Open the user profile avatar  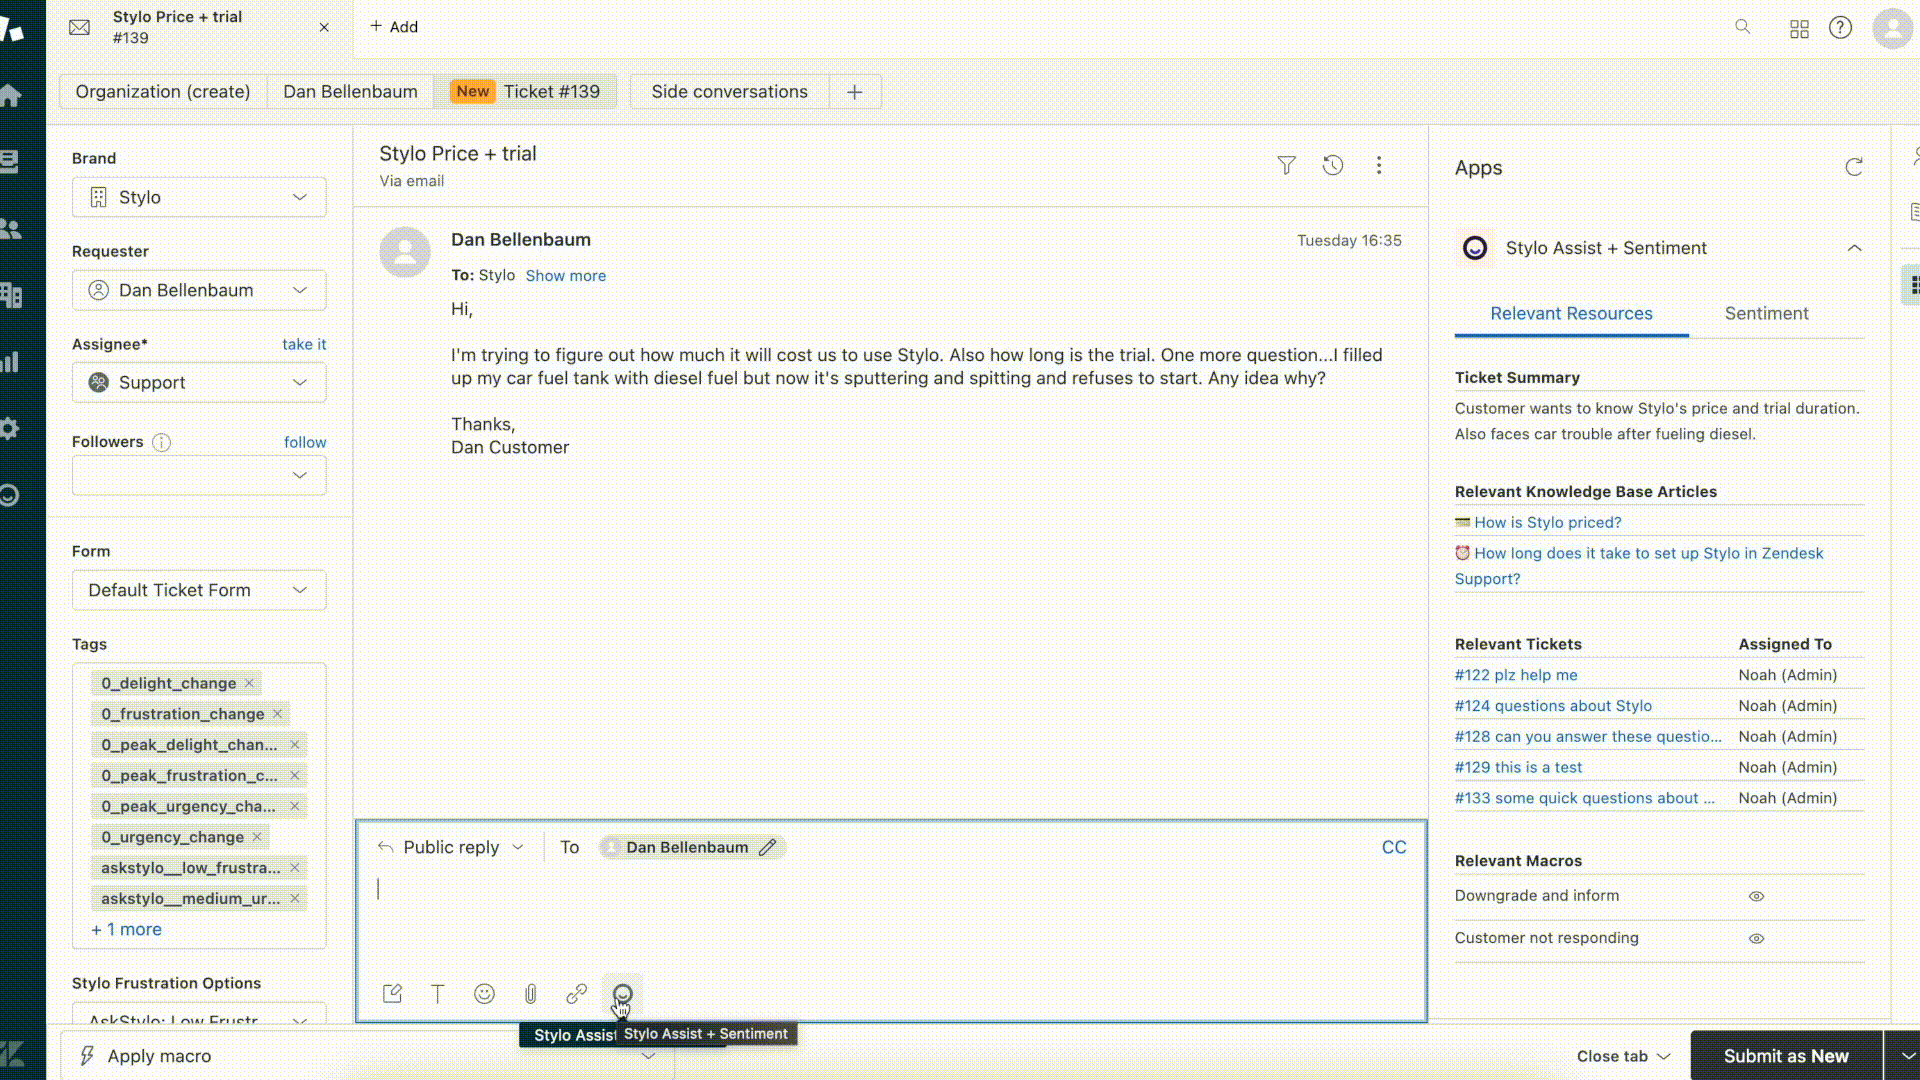[x=1892, y=28]
